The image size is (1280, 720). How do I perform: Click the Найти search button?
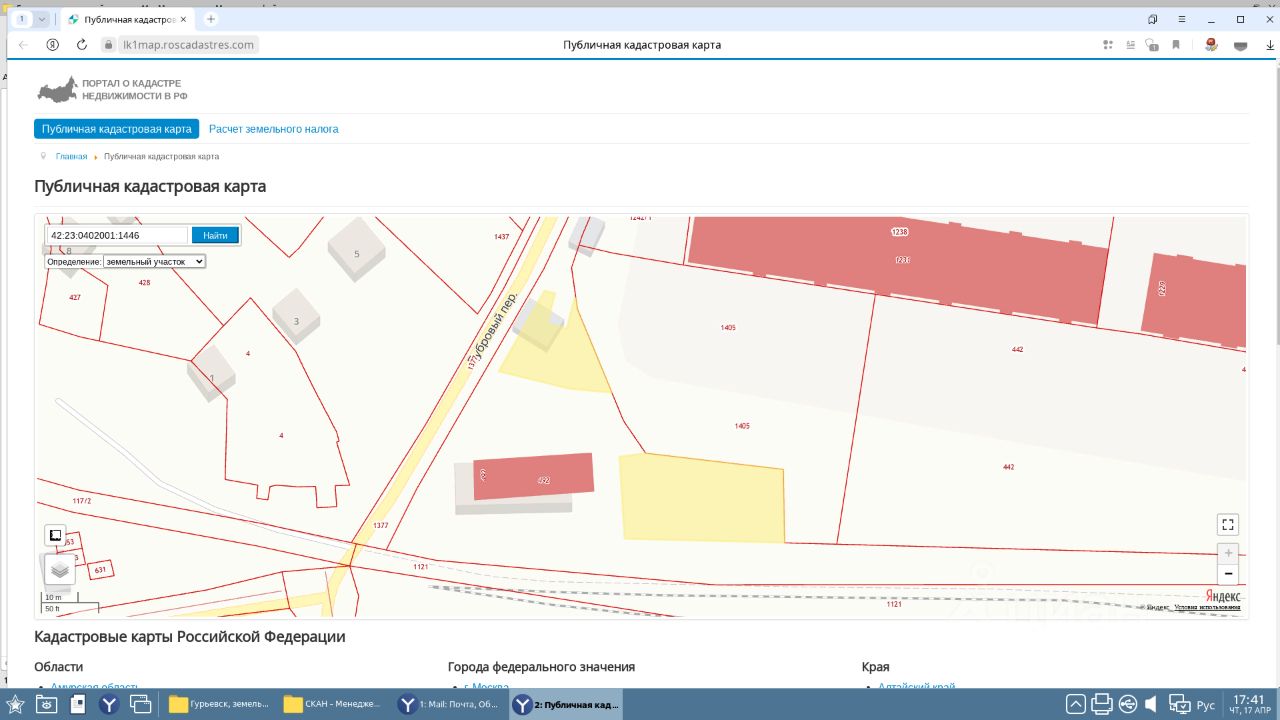(215, 235)
